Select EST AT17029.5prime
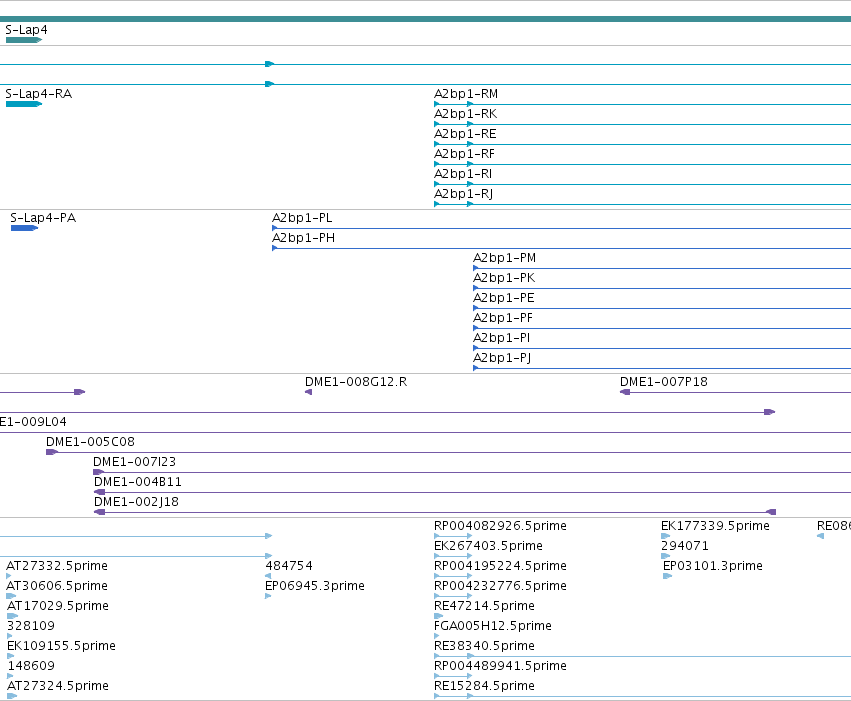The image size is (851, 701). [58, 607]
